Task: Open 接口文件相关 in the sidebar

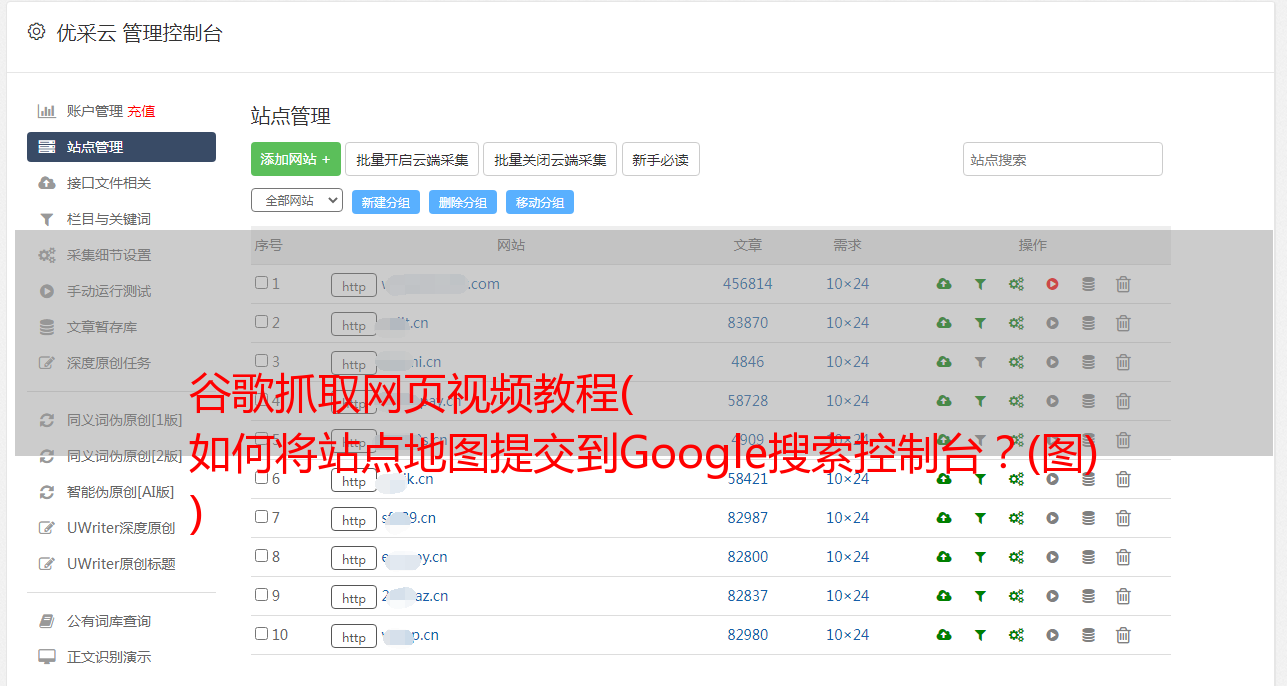Action: (x=109, y=183)
